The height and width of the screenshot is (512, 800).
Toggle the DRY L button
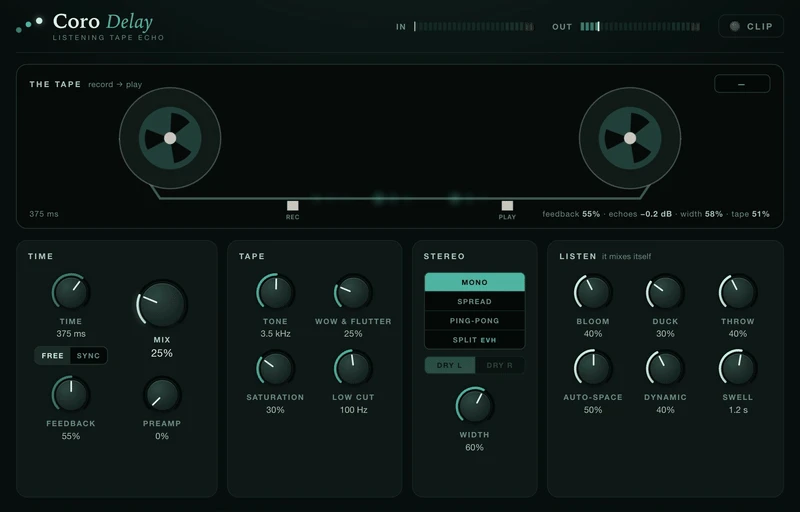[x=449, y=365]
